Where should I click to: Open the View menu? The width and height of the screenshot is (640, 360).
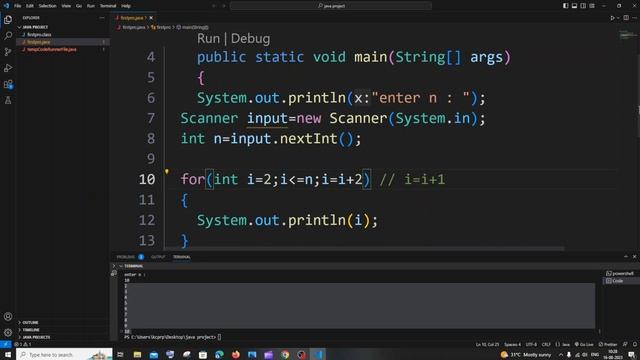[66, 6]
